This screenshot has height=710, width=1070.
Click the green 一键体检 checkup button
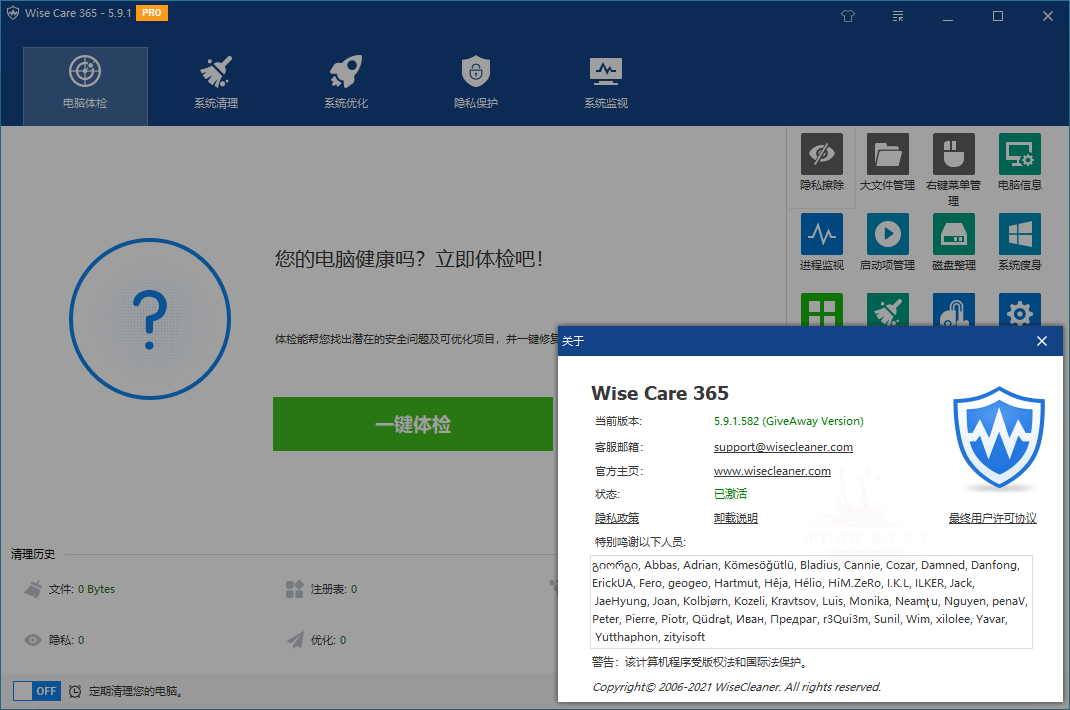pyautogui.click(x=412, y=424)
